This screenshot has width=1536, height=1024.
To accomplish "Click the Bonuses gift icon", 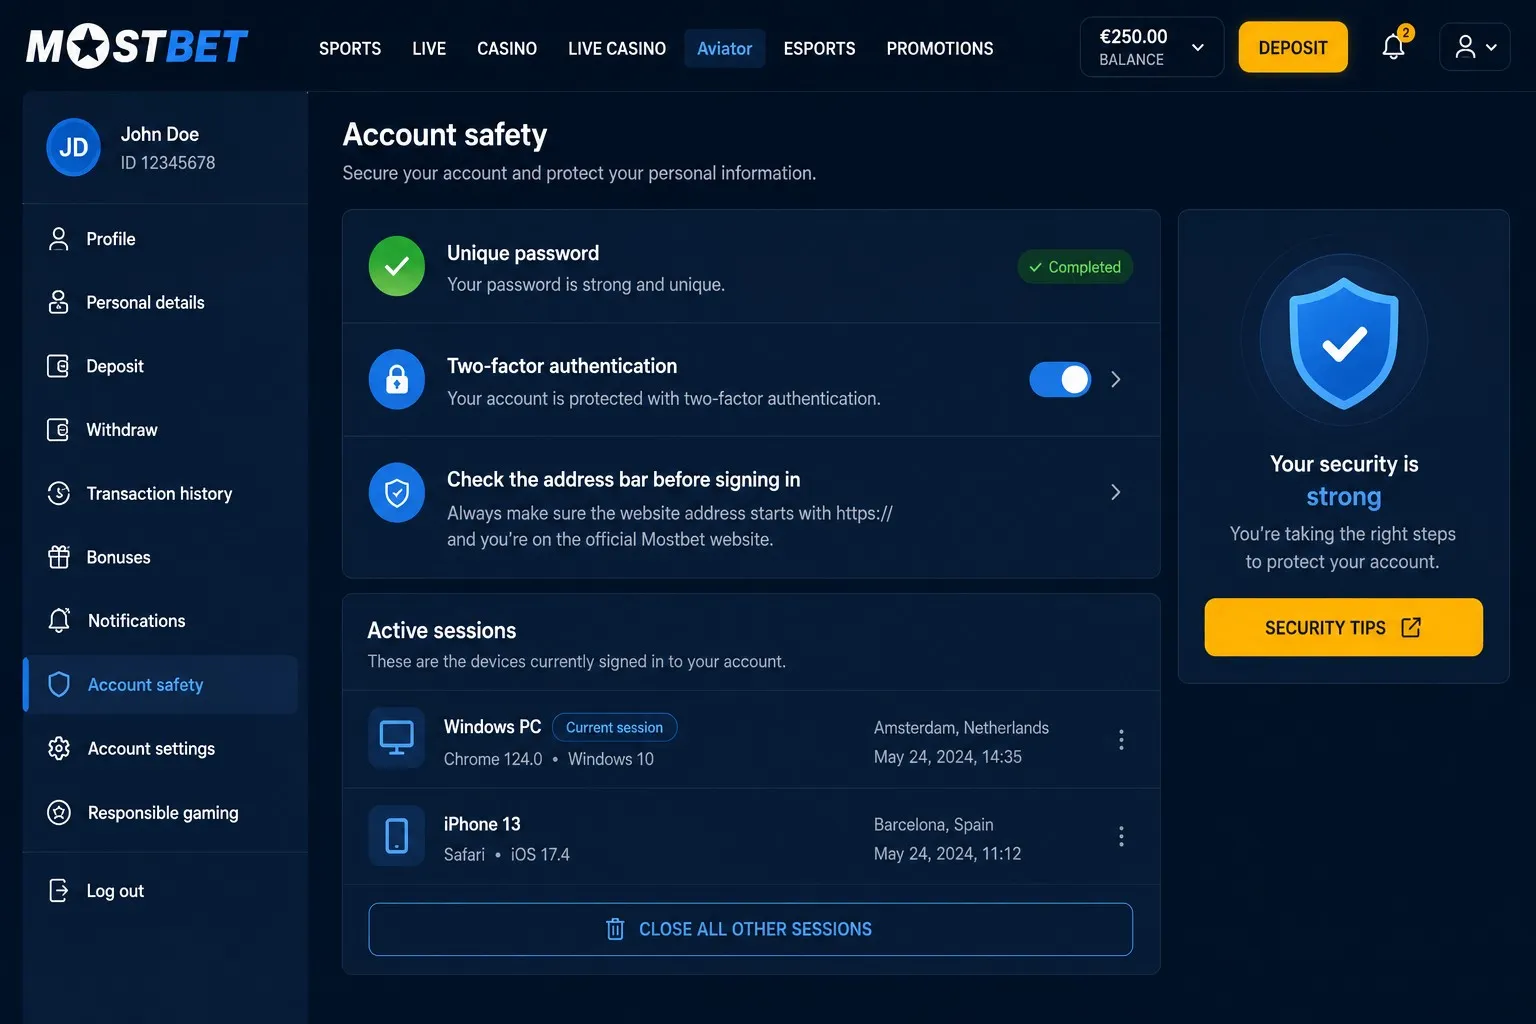I will (59, 557).
